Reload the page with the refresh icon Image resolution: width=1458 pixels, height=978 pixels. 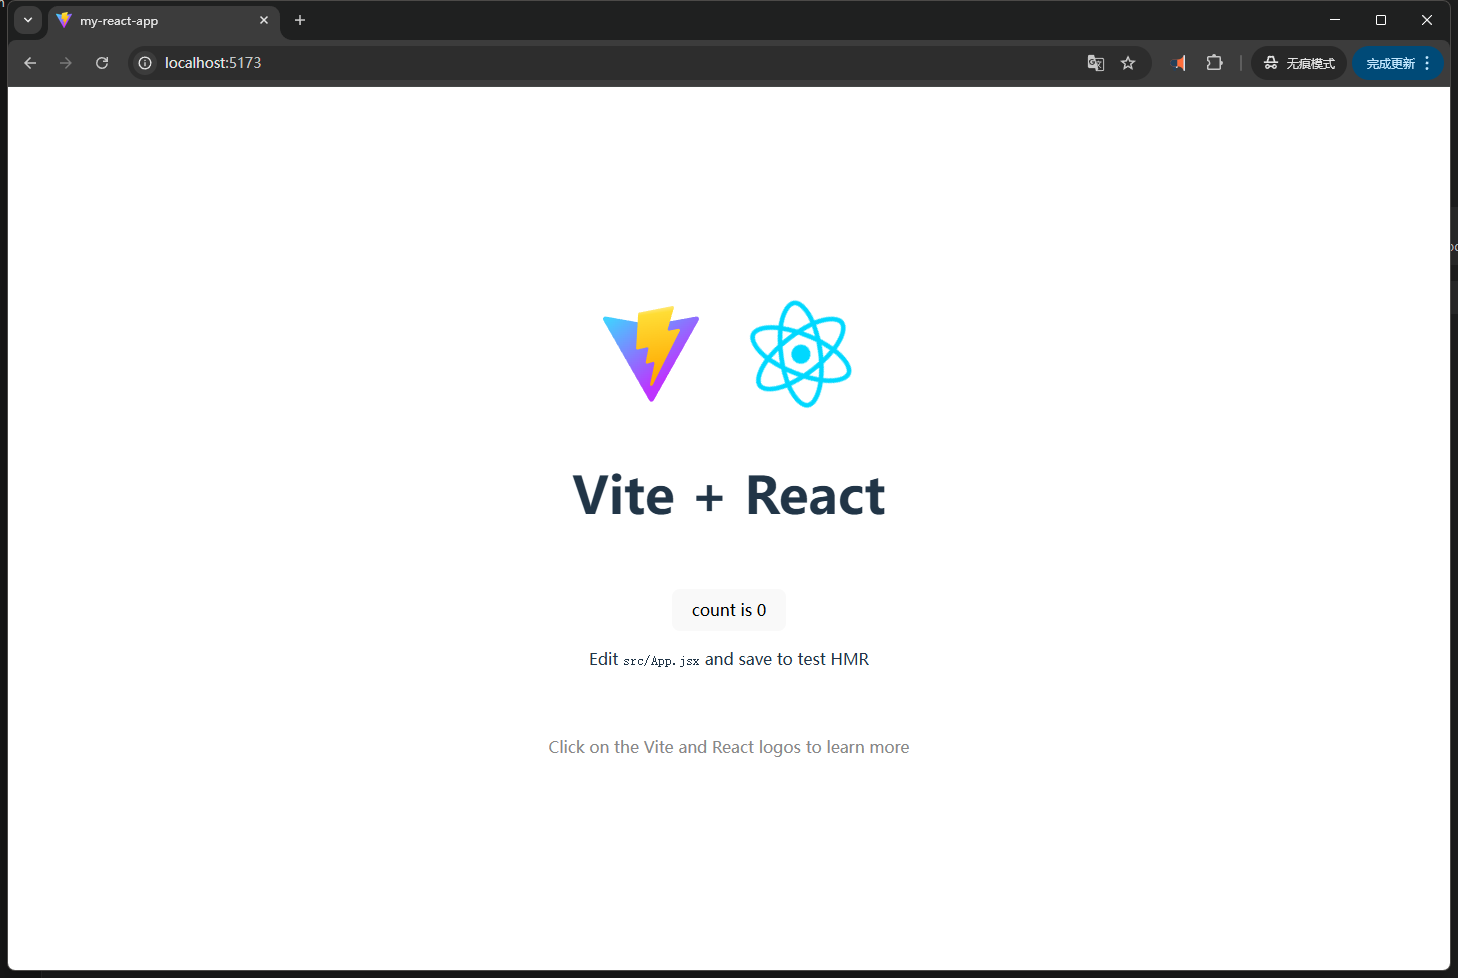pos(102,63)
